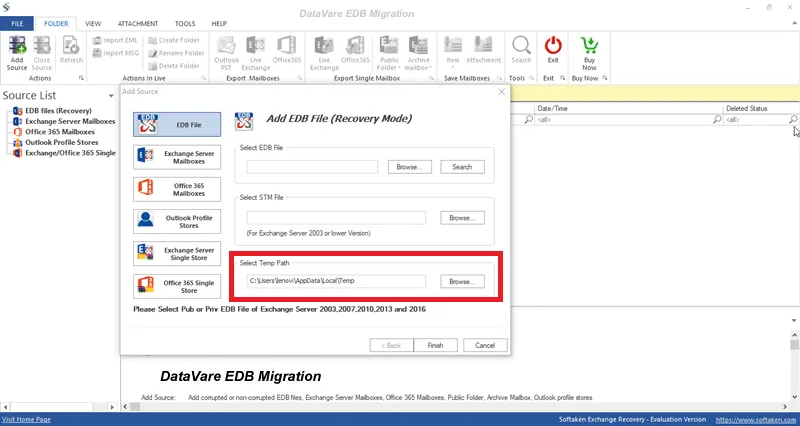Browse for an EDB file
The height and width of the screenshot is (426, 800).
(410, 167)
